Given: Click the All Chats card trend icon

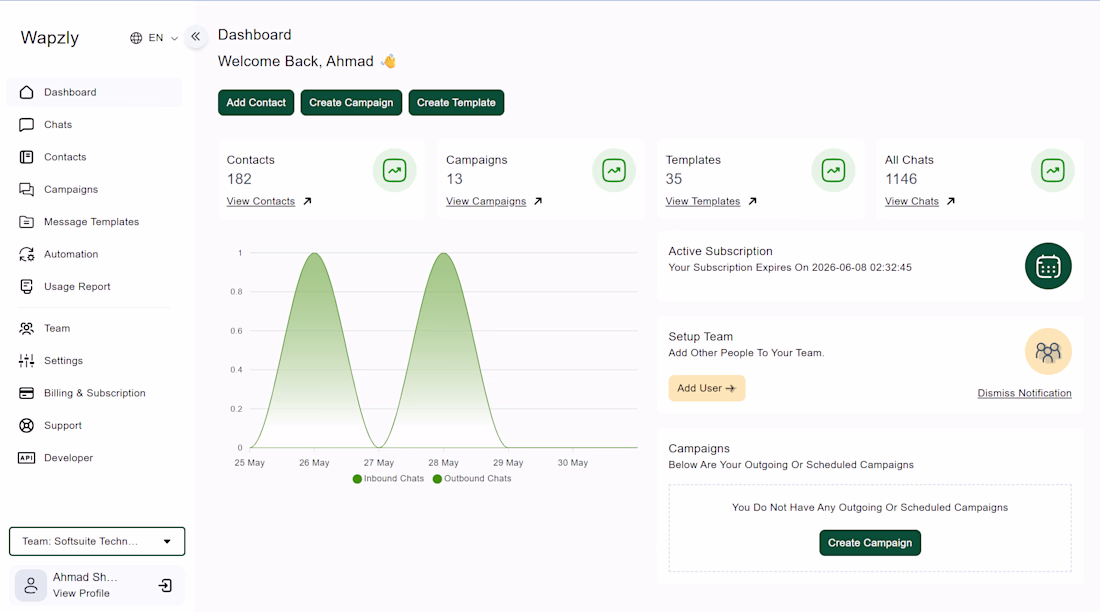Looking at the screenshot, I should pos(1052,171).
